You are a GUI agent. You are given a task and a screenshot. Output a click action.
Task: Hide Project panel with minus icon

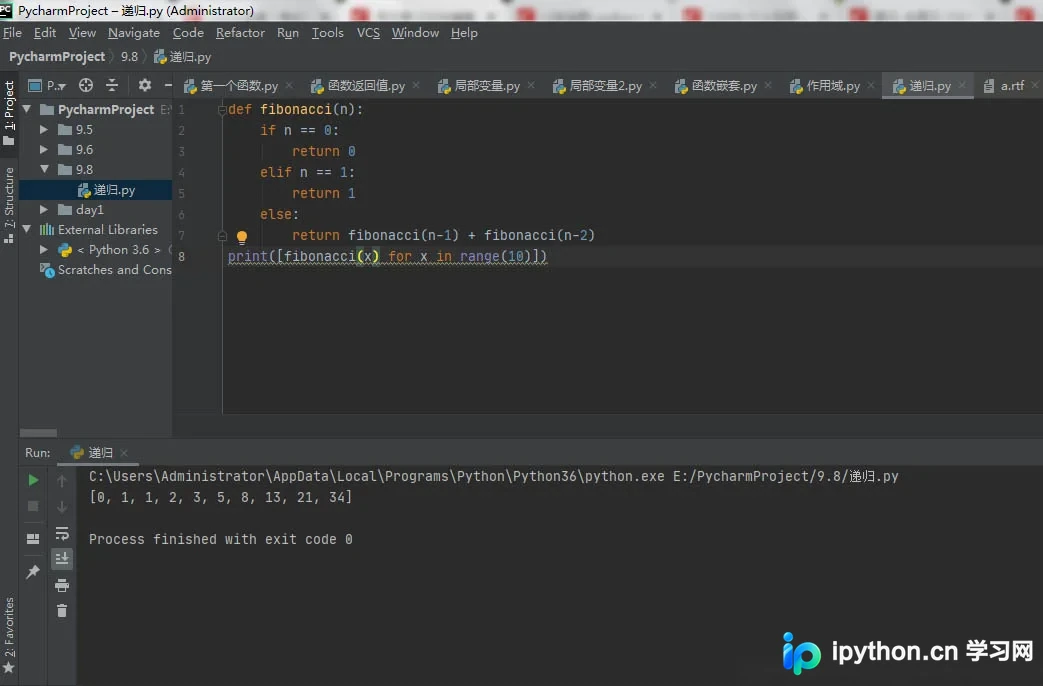pos(168,85)
